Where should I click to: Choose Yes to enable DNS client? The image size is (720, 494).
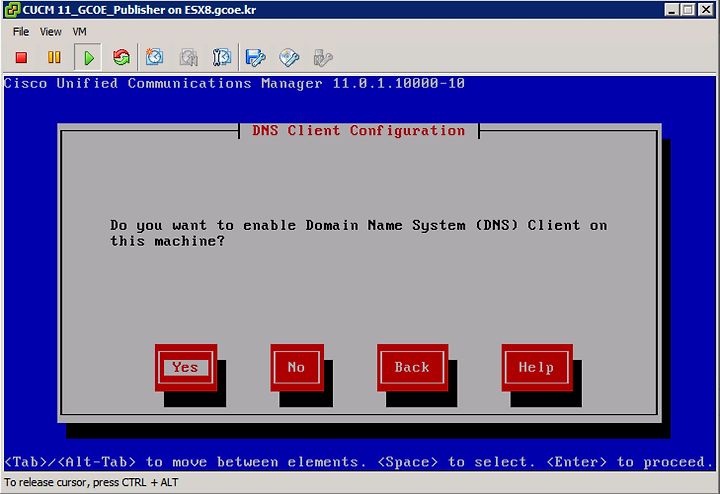pos(186,367)
